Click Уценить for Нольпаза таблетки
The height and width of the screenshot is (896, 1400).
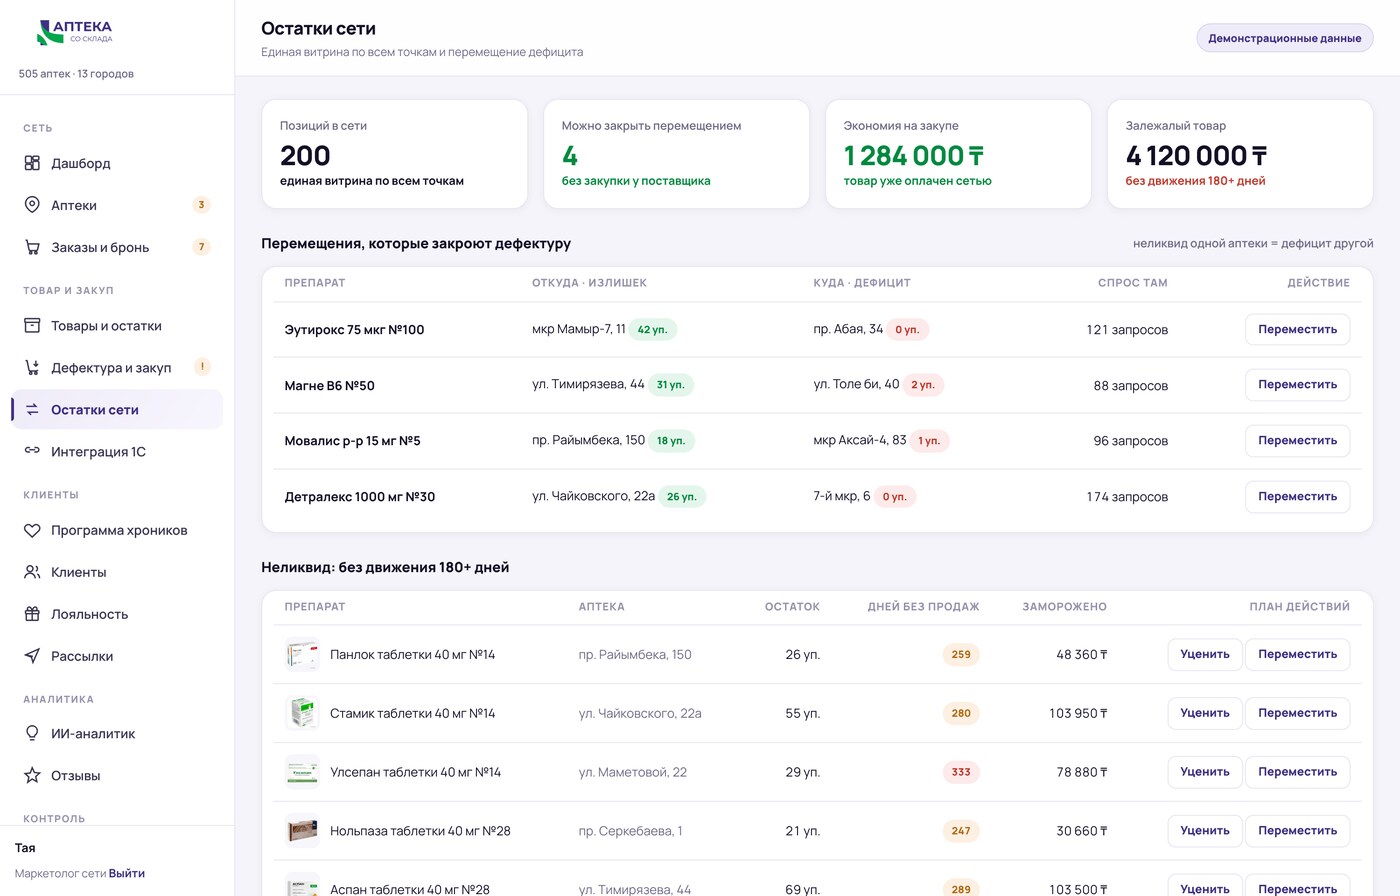pyautogui.click(x=1205, y=830)
